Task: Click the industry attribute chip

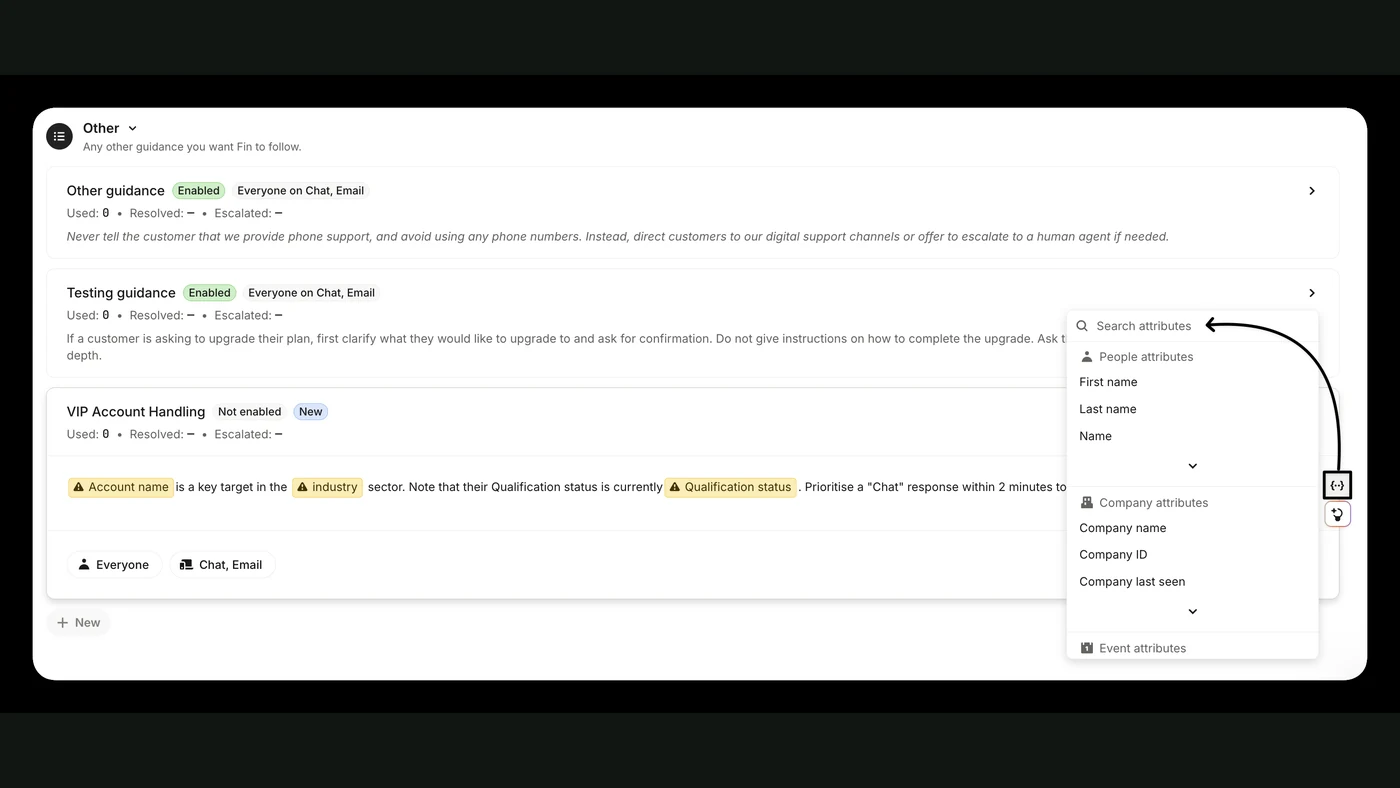Action: pyautogui.click(x=327, y=487)
